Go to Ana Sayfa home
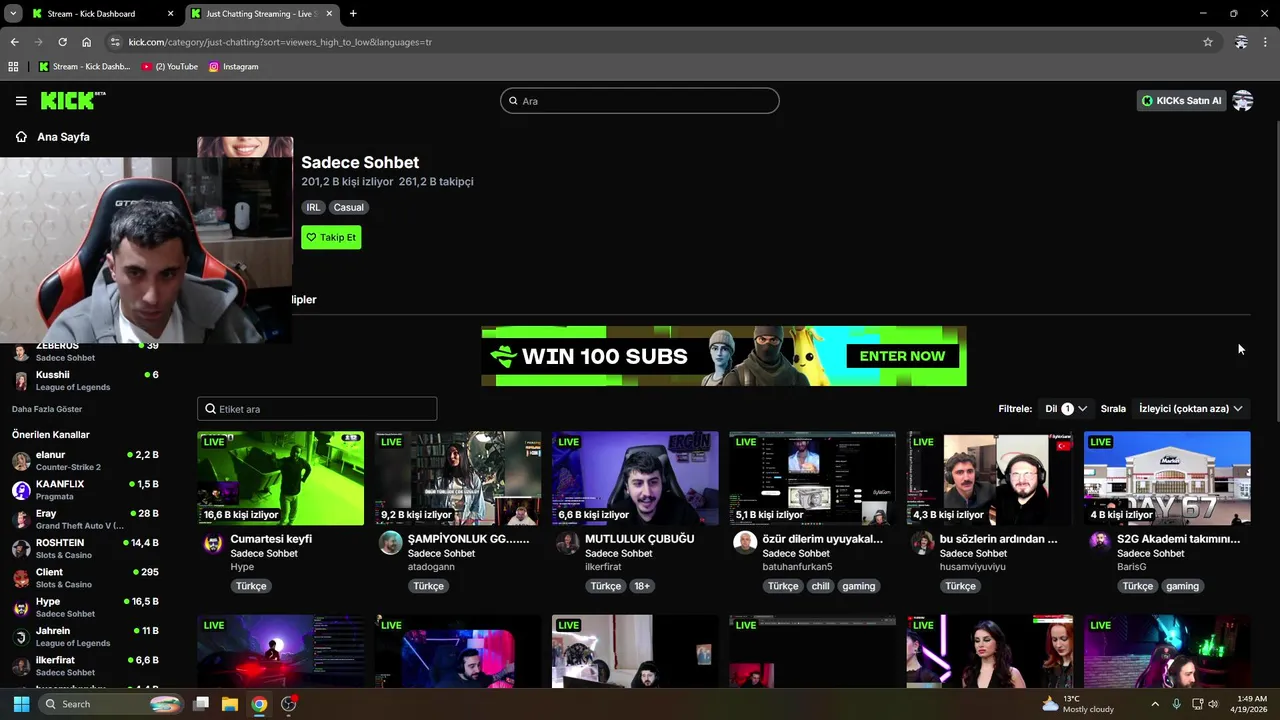The image size is (1280, 720). (53, 137)
